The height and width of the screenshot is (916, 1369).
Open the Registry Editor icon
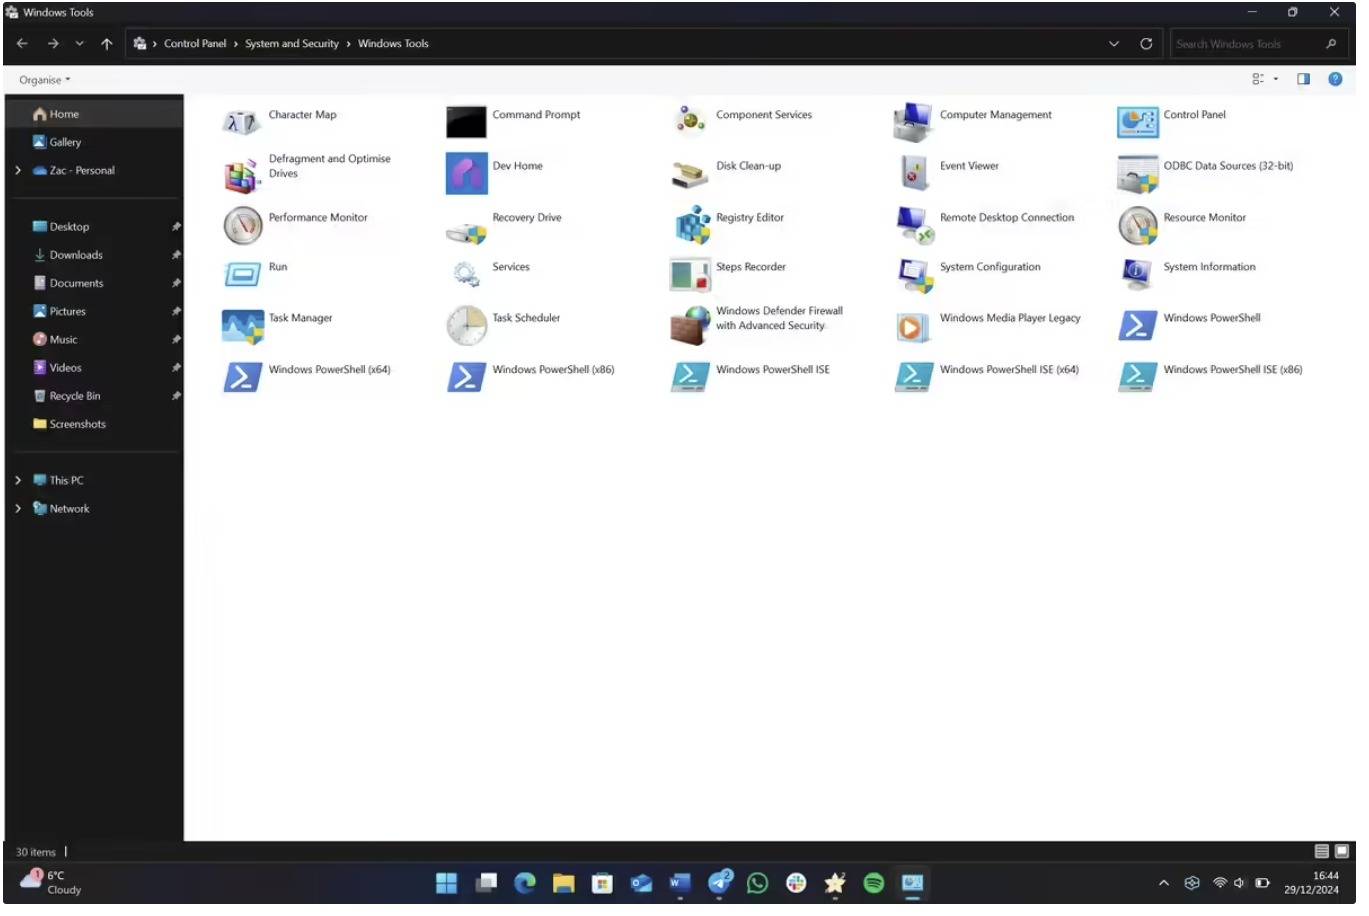pos(692,226)
